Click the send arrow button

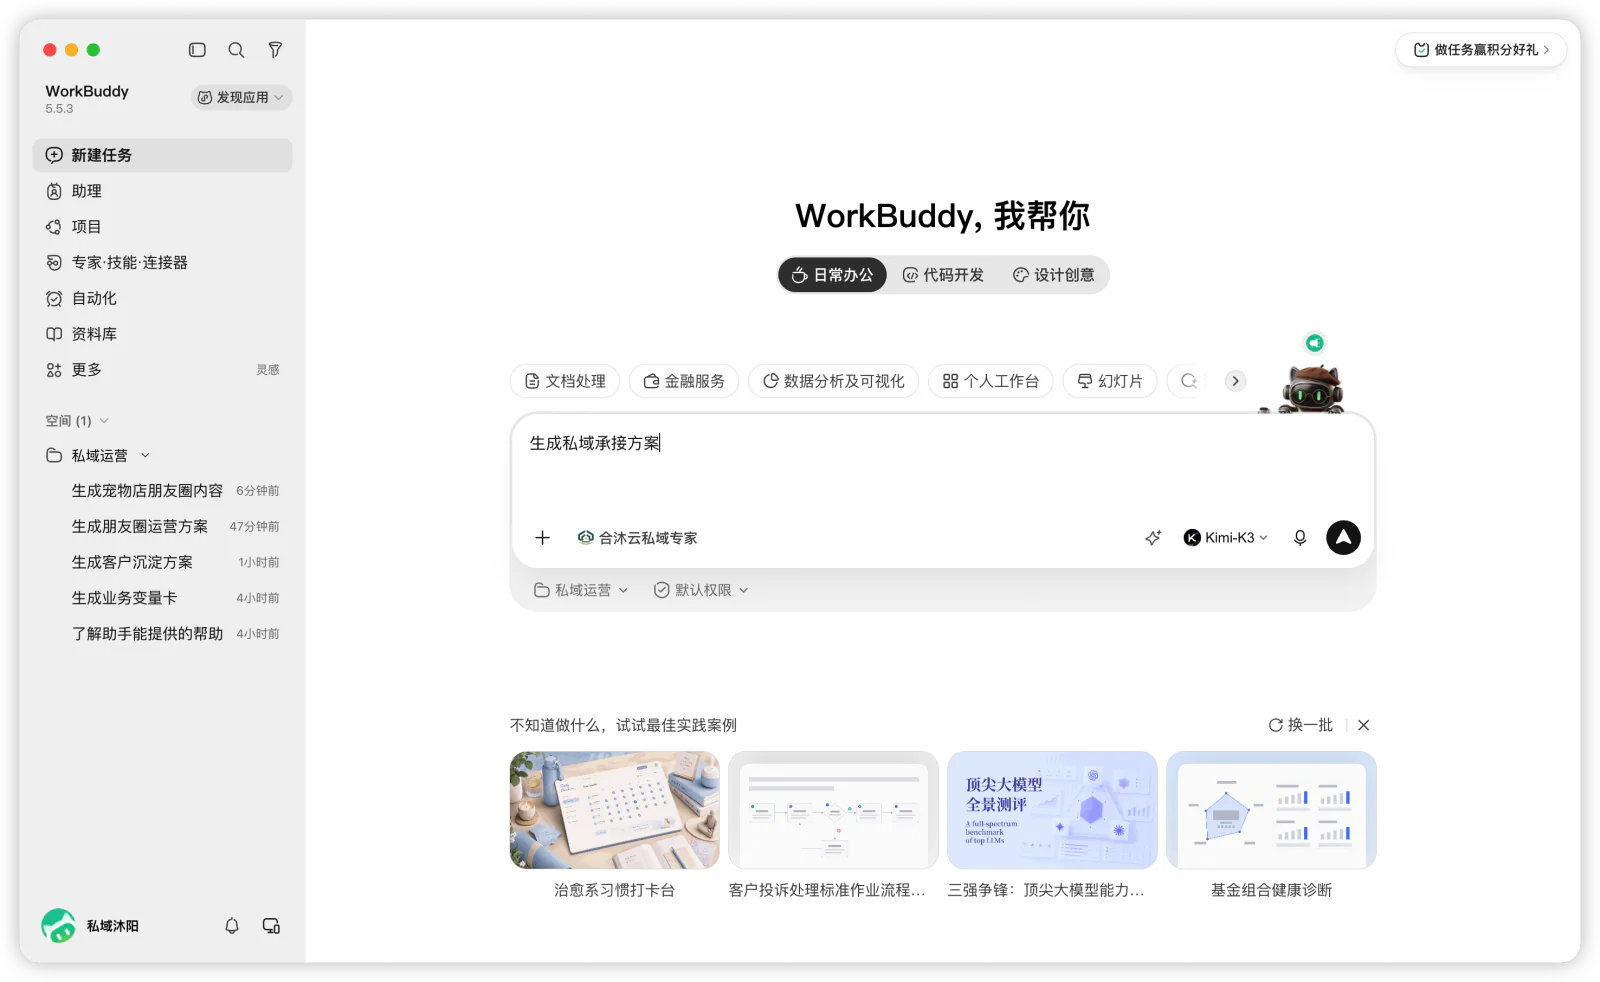(x=1343, y=538)
